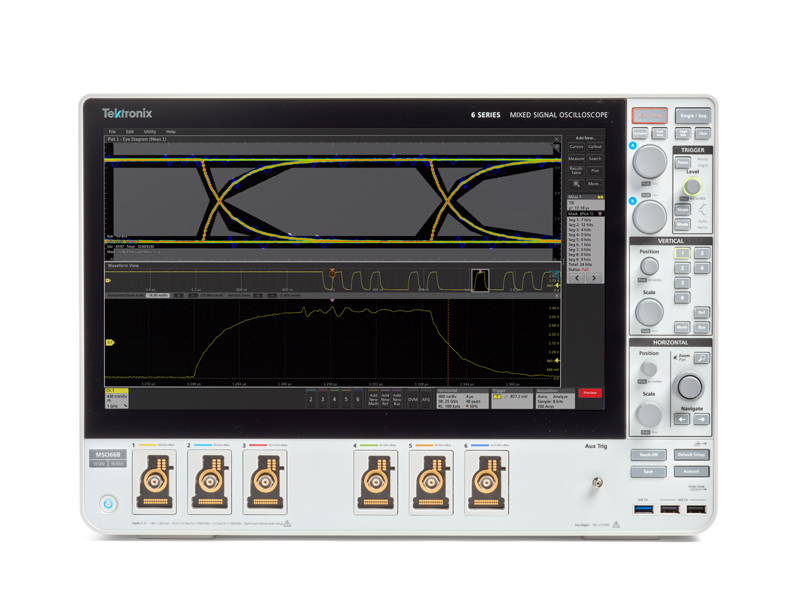Viewport: 800px width, 600px height.
Task: Open the Utility menu
Action: click(149, 132)
